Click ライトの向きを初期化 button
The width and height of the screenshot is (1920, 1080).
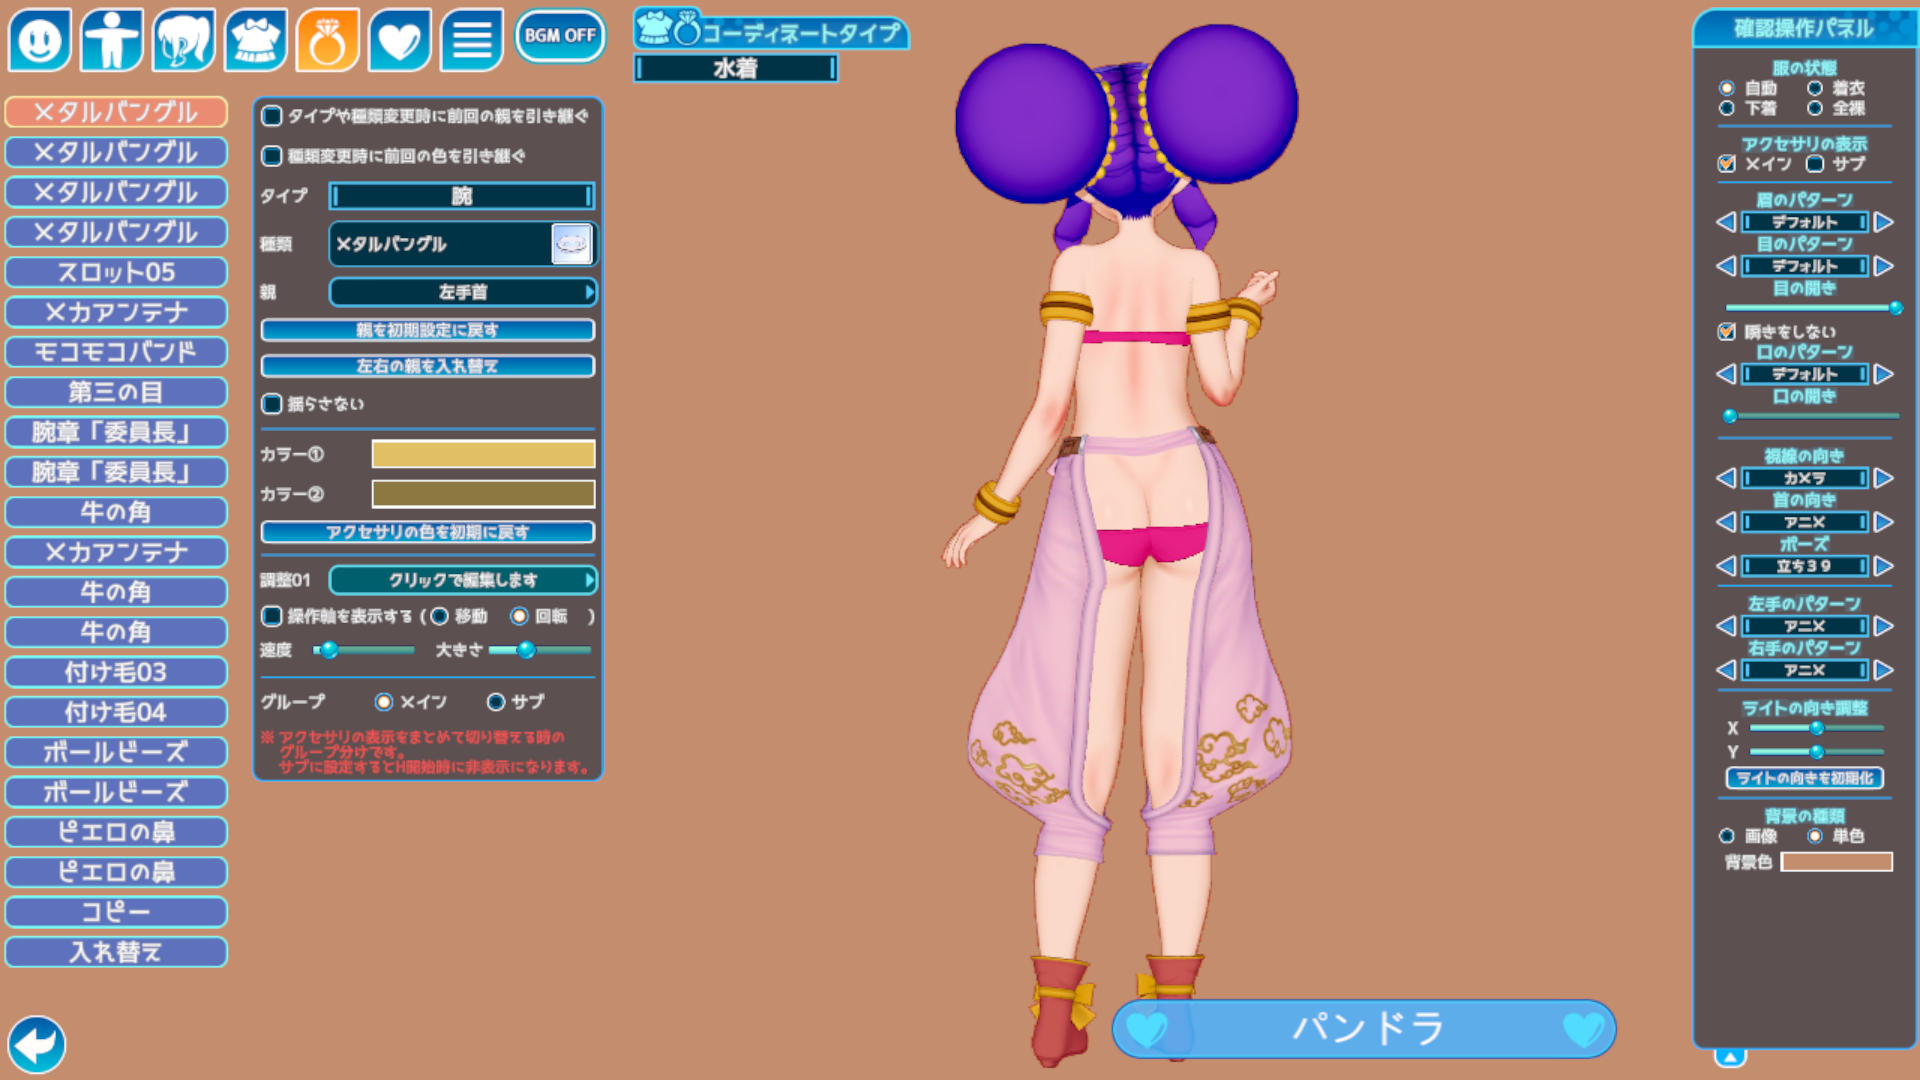[1805, 778]
